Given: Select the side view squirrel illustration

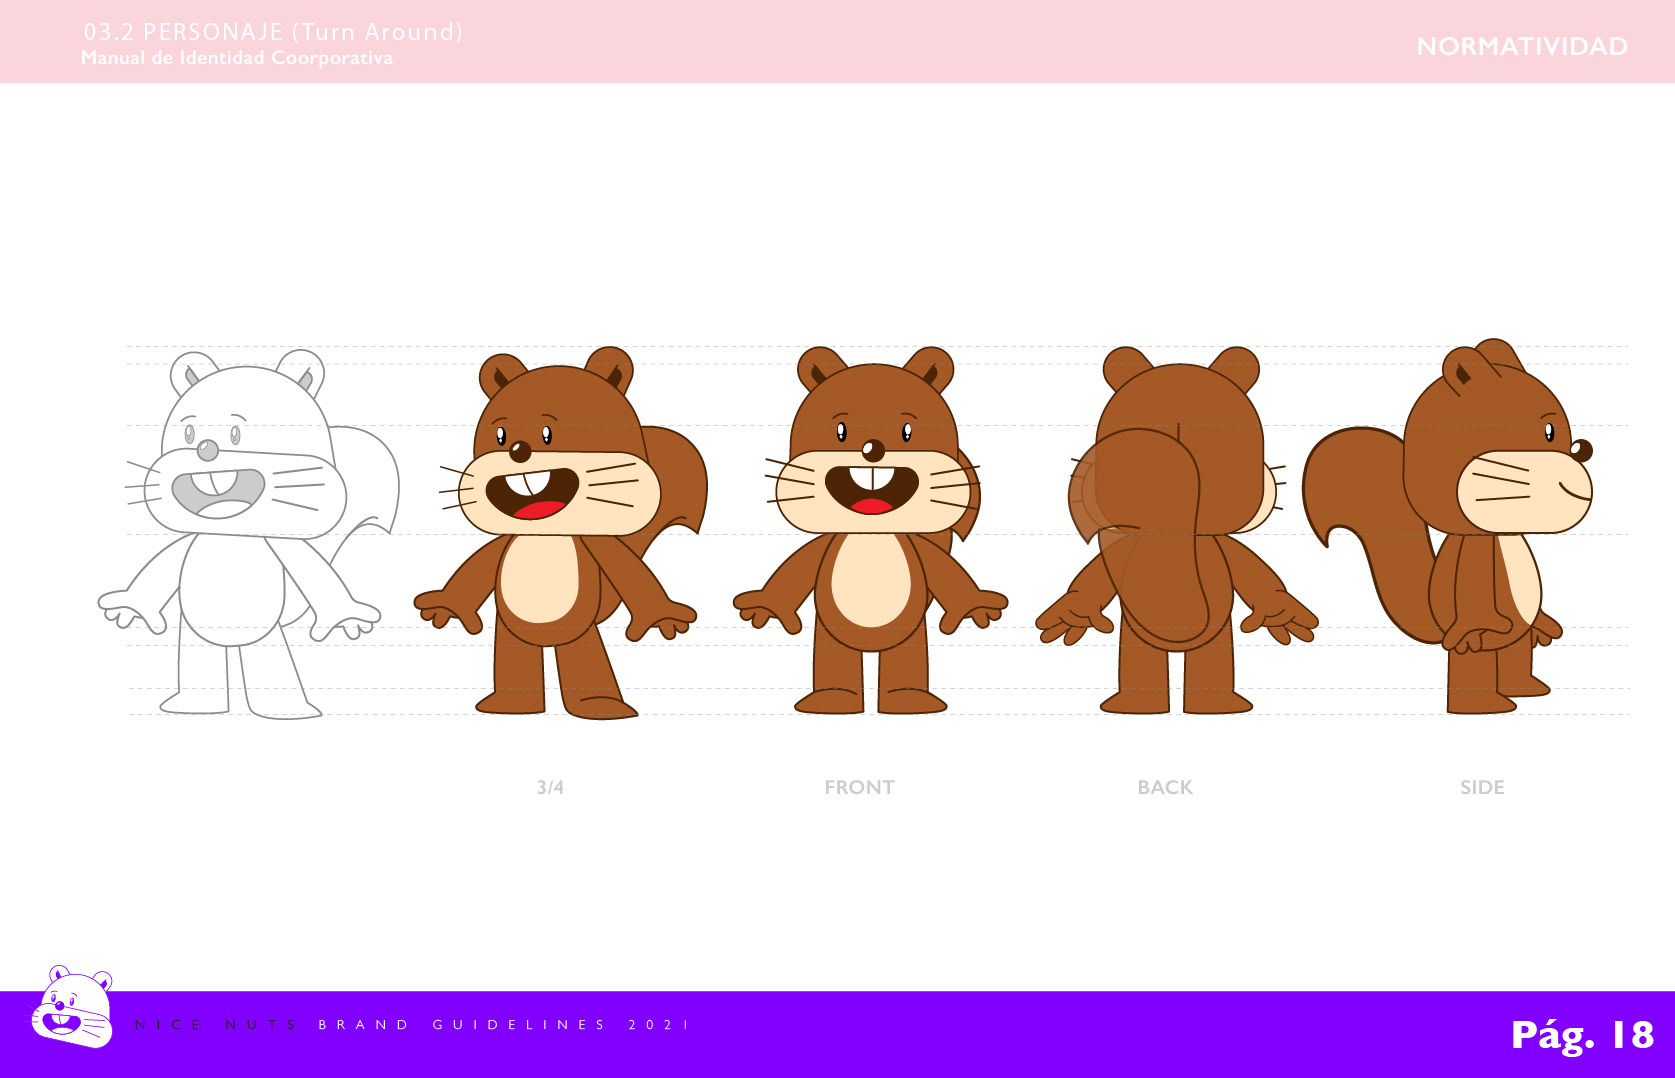Looking at the screenshot, I should (1448, 526).
